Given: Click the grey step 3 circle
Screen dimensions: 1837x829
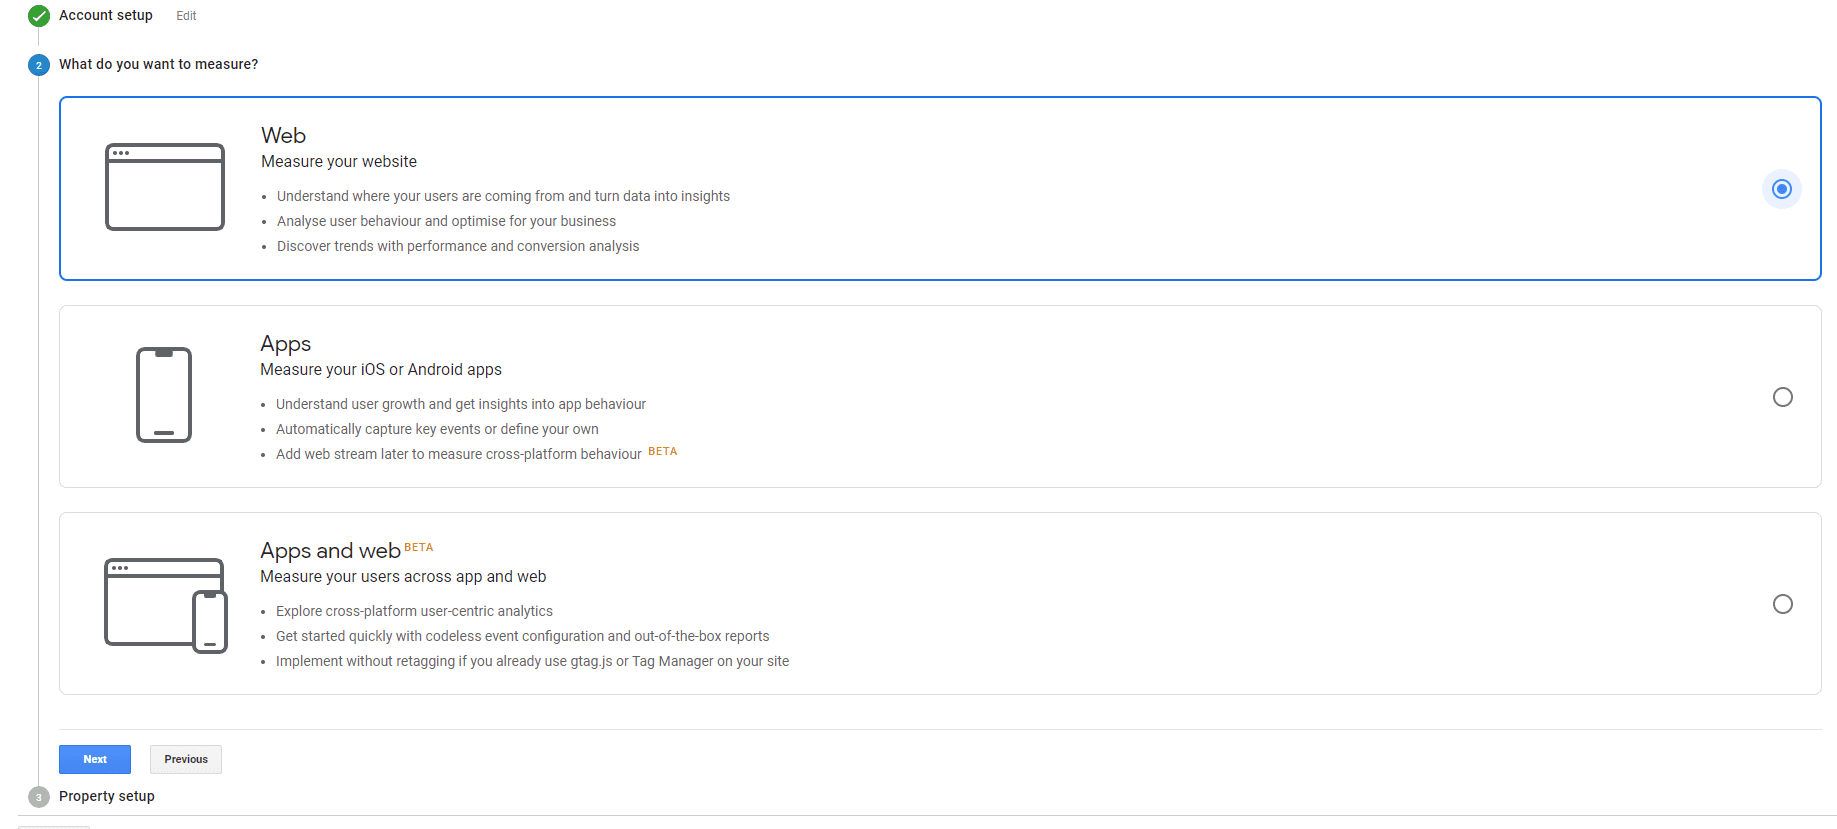Looking at the screenshot, I should [x=39, y=797].
